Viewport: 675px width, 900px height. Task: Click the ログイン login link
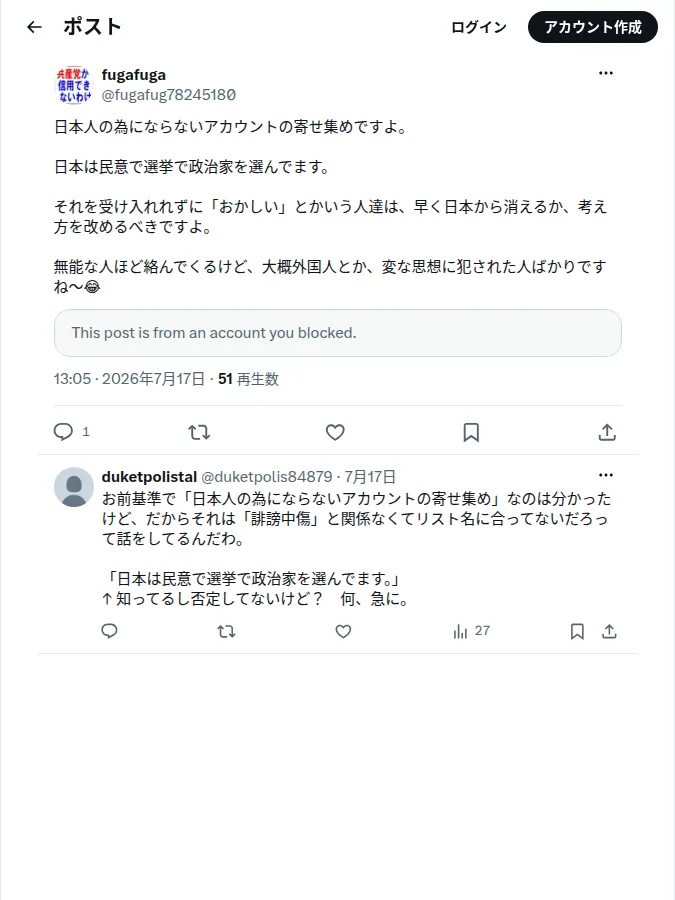[x=479, y=27]
